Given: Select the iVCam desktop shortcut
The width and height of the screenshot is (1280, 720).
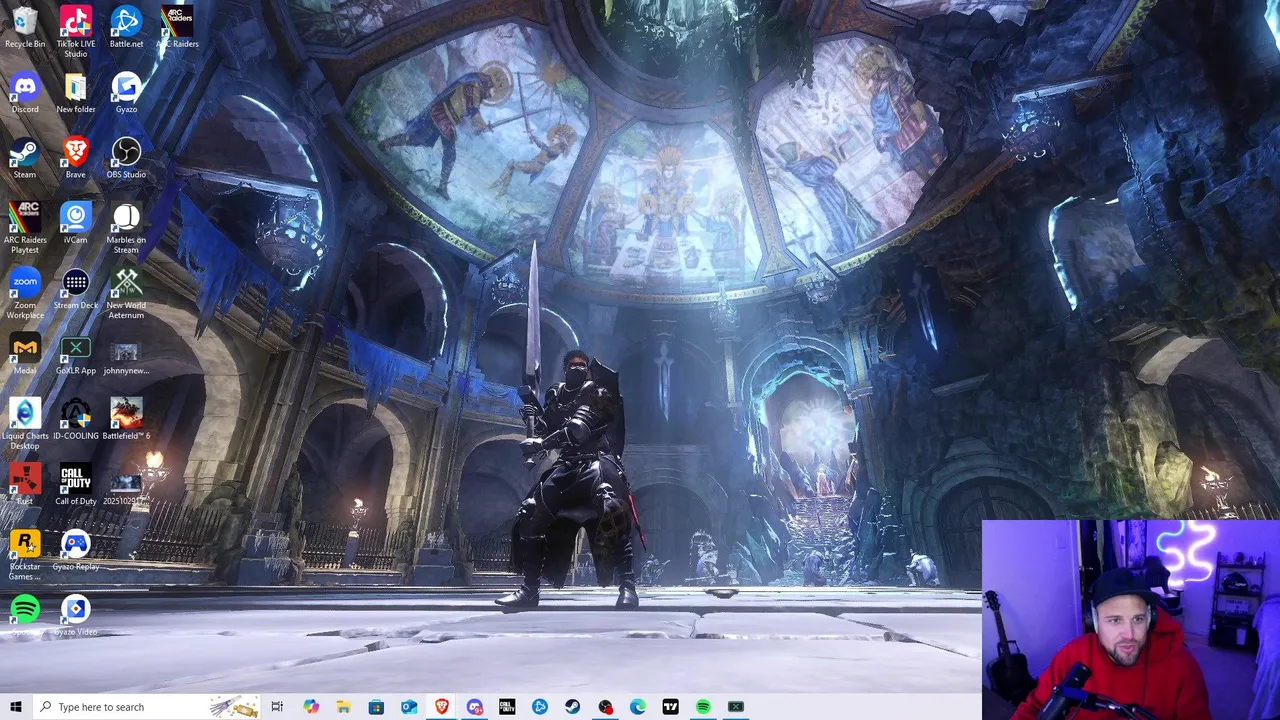Looking at the screenshot, I should [x=75, y=222].
